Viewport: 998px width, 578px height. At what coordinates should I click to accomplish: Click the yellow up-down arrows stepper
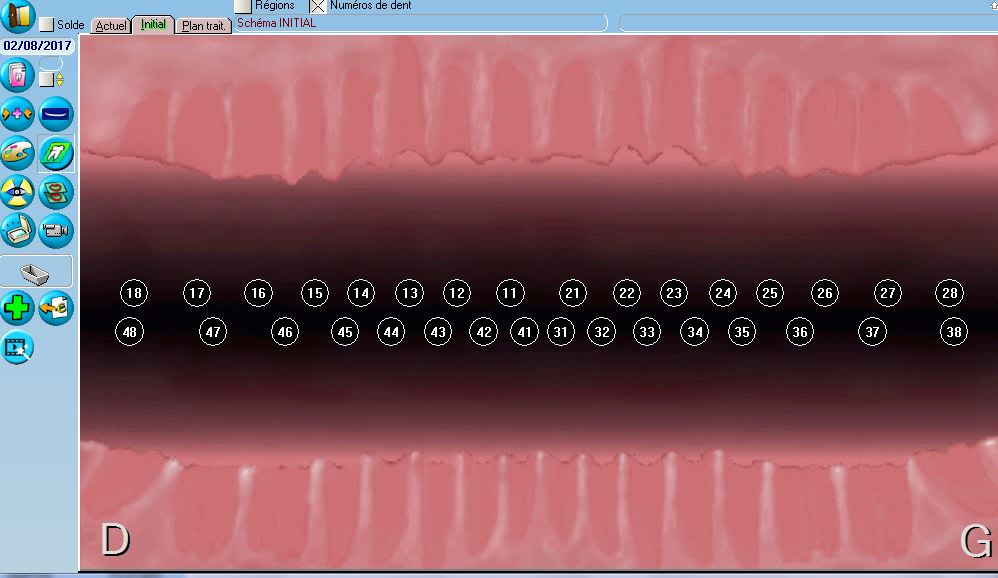point(59,79)
